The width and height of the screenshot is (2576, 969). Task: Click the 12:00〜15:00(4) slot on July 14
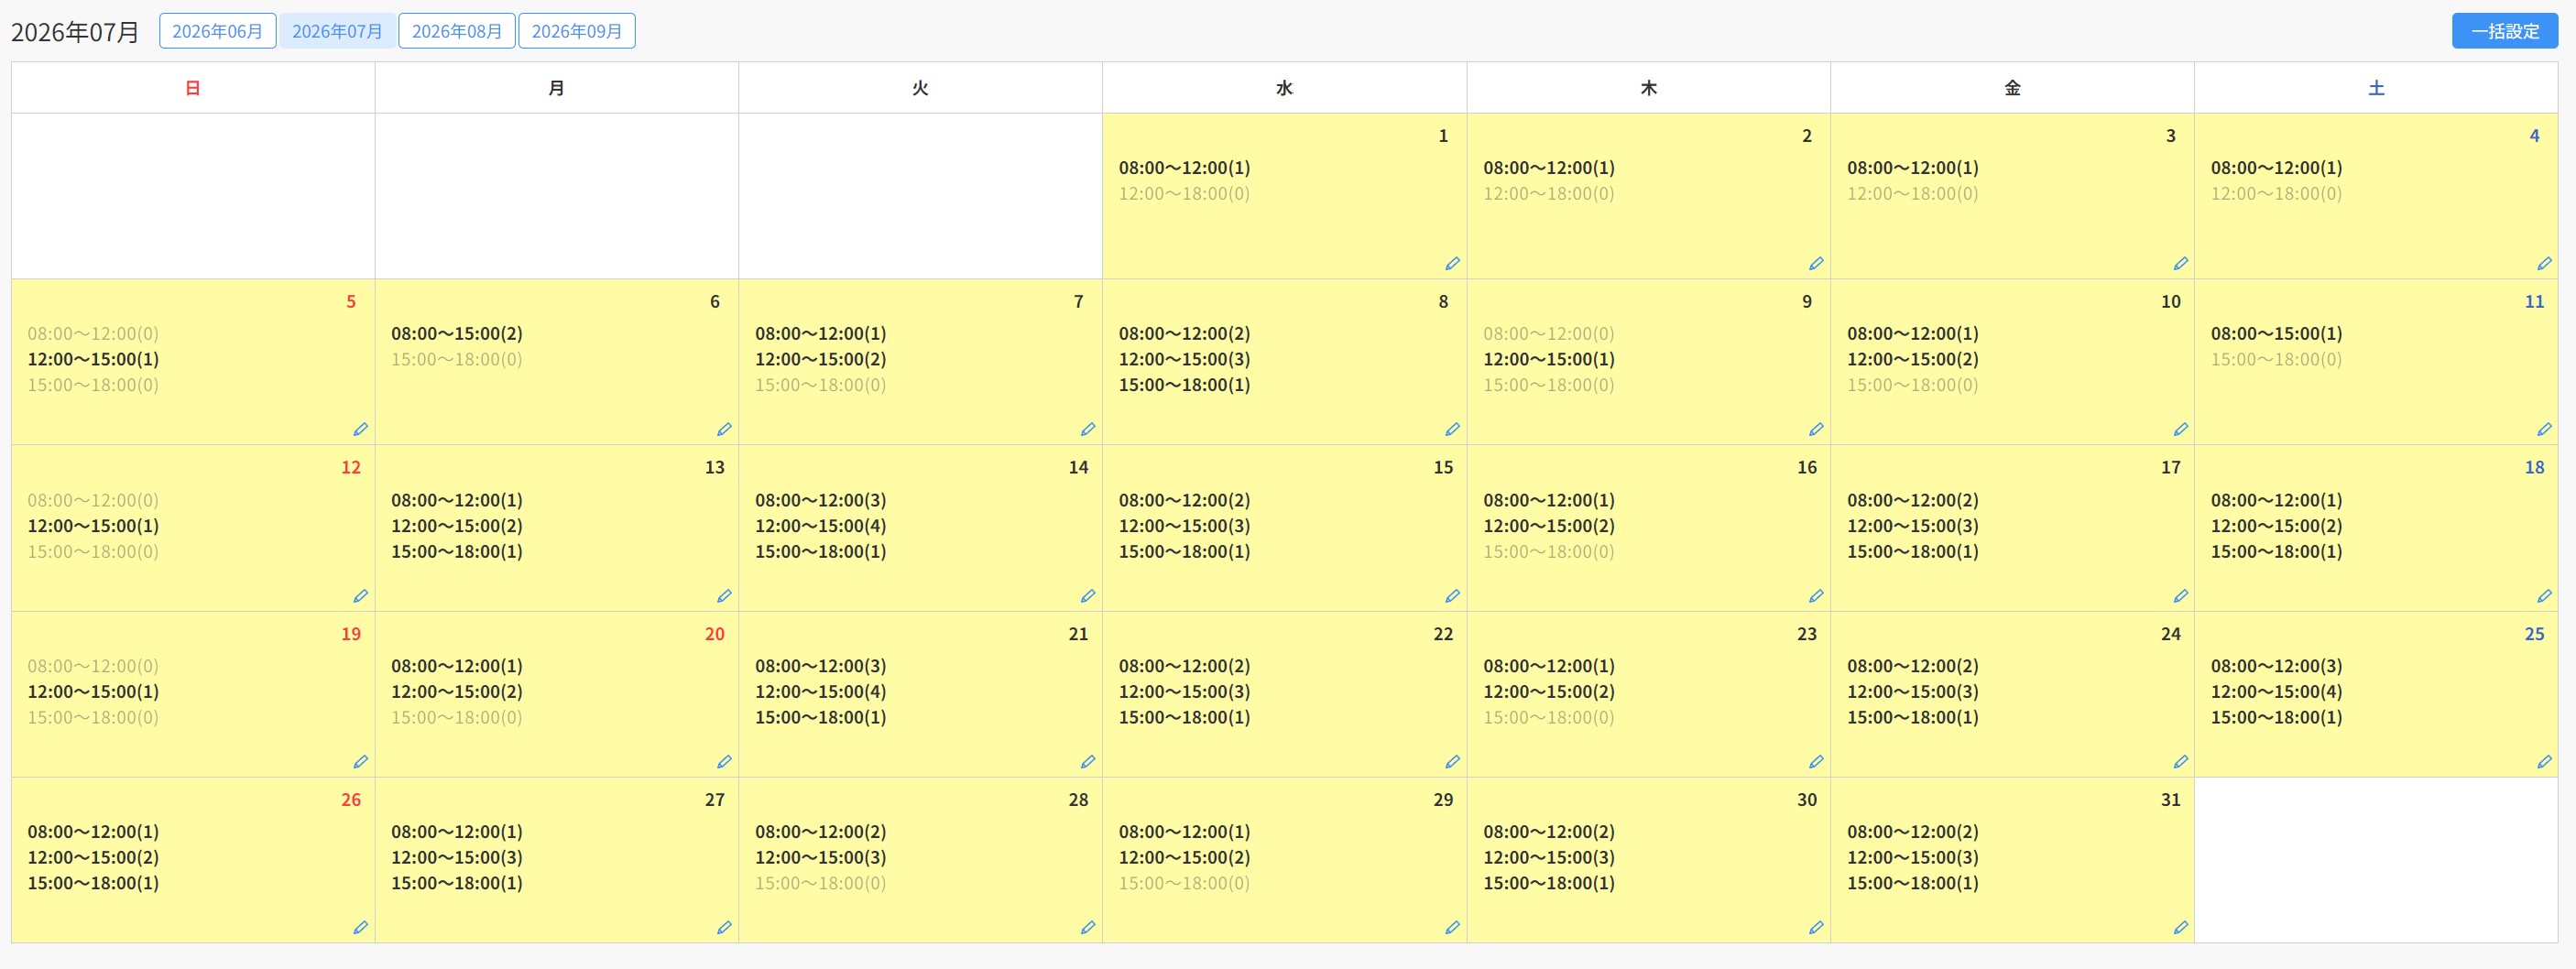(x=820, y=526)
